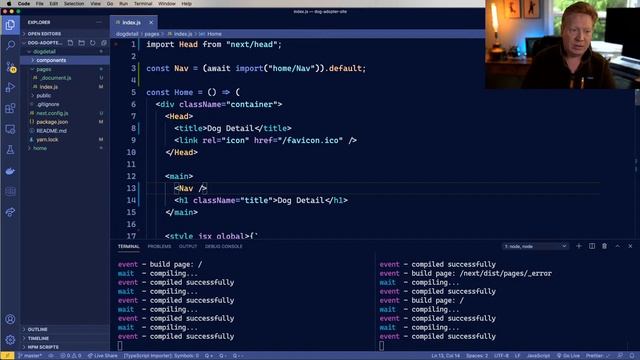
Task: Open the Live Share arrow view
Action: 10,212
